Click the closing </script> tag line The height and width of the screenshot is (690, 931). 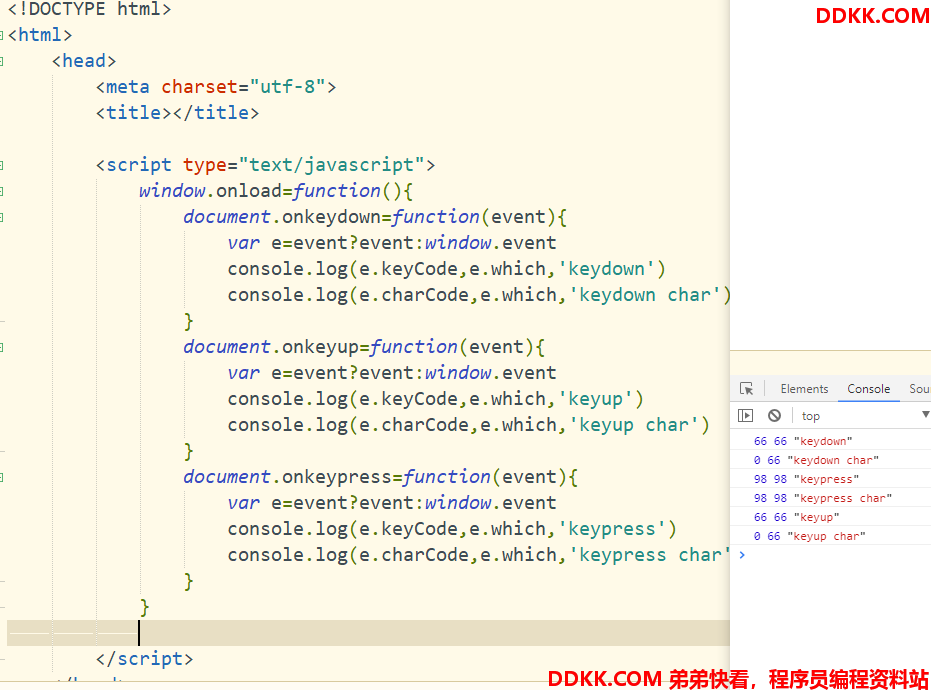144,659
